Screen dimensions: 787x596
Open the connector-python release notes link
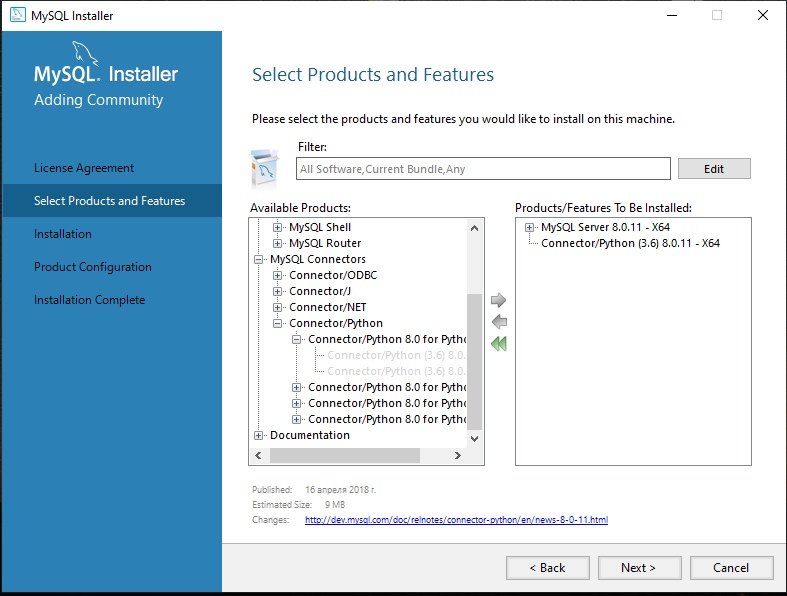tap(456, 520)
